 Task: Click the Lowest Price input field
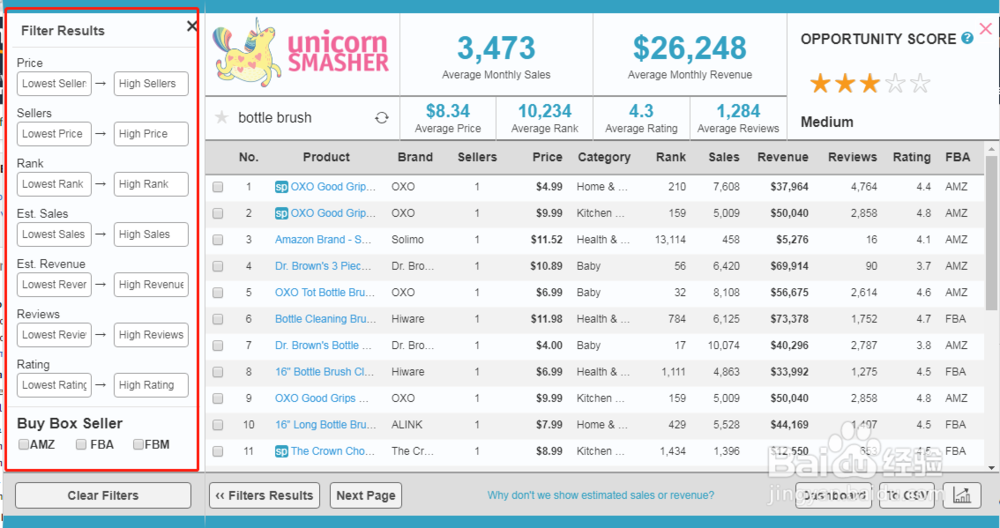[54, 134]
